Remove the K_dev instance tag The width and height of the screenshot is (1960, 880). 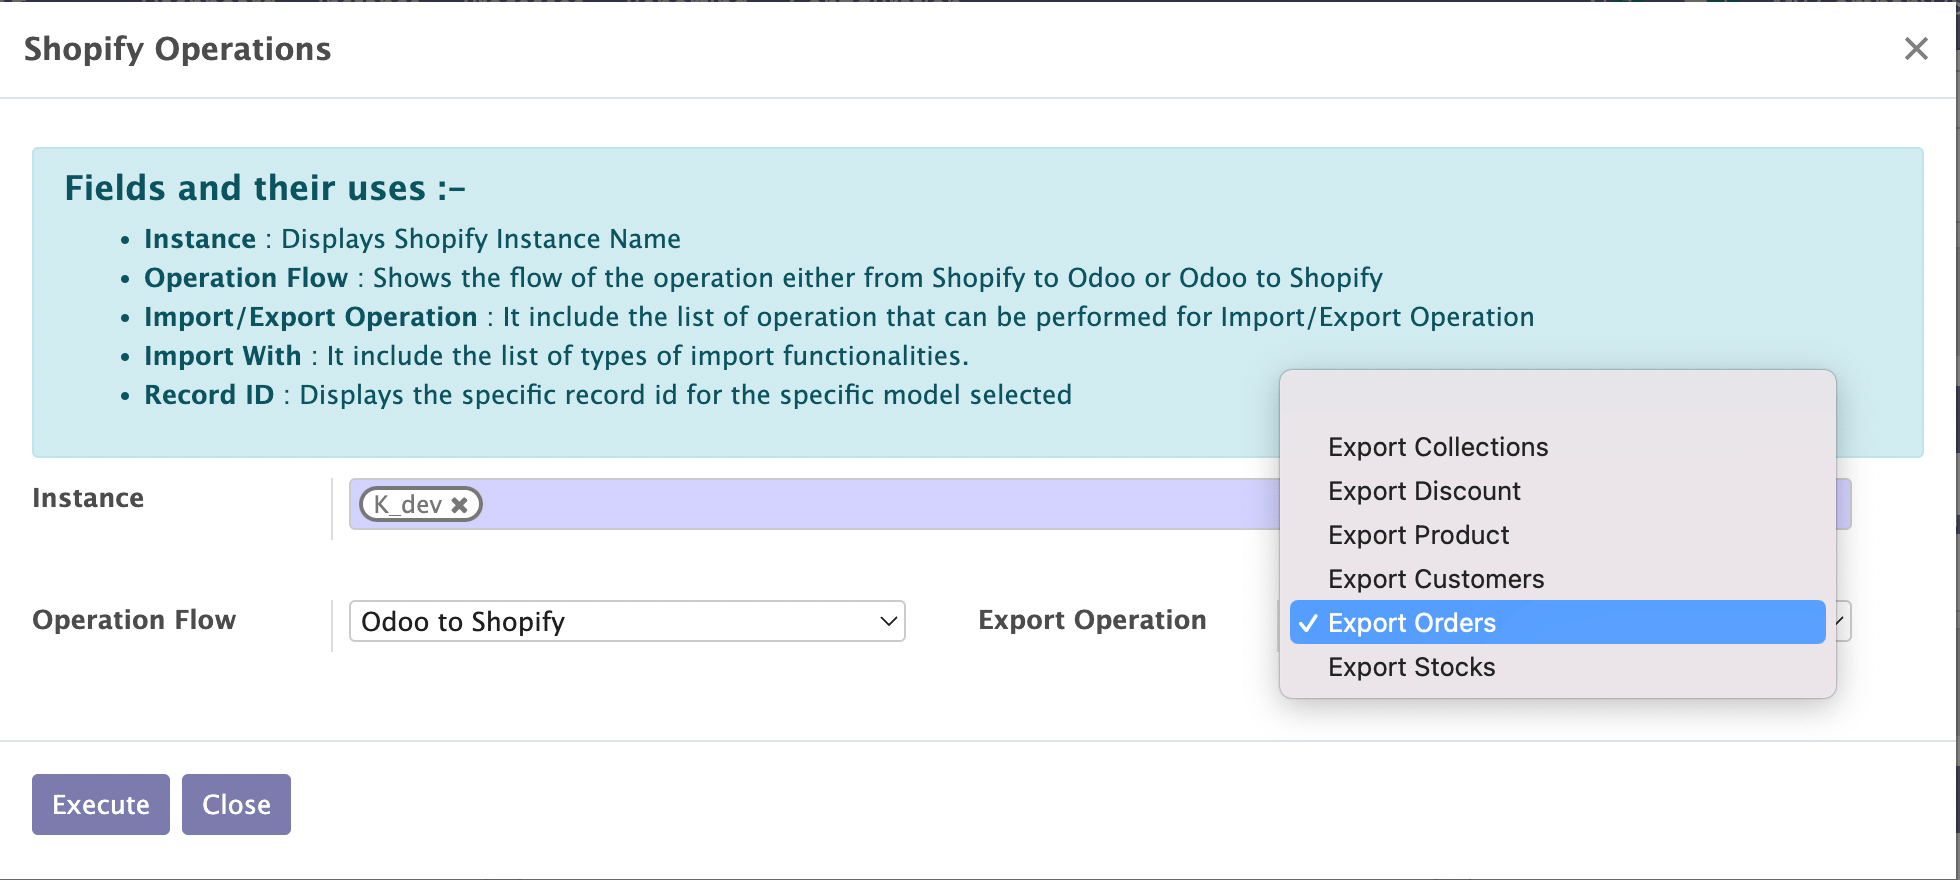tap(459, 505)
